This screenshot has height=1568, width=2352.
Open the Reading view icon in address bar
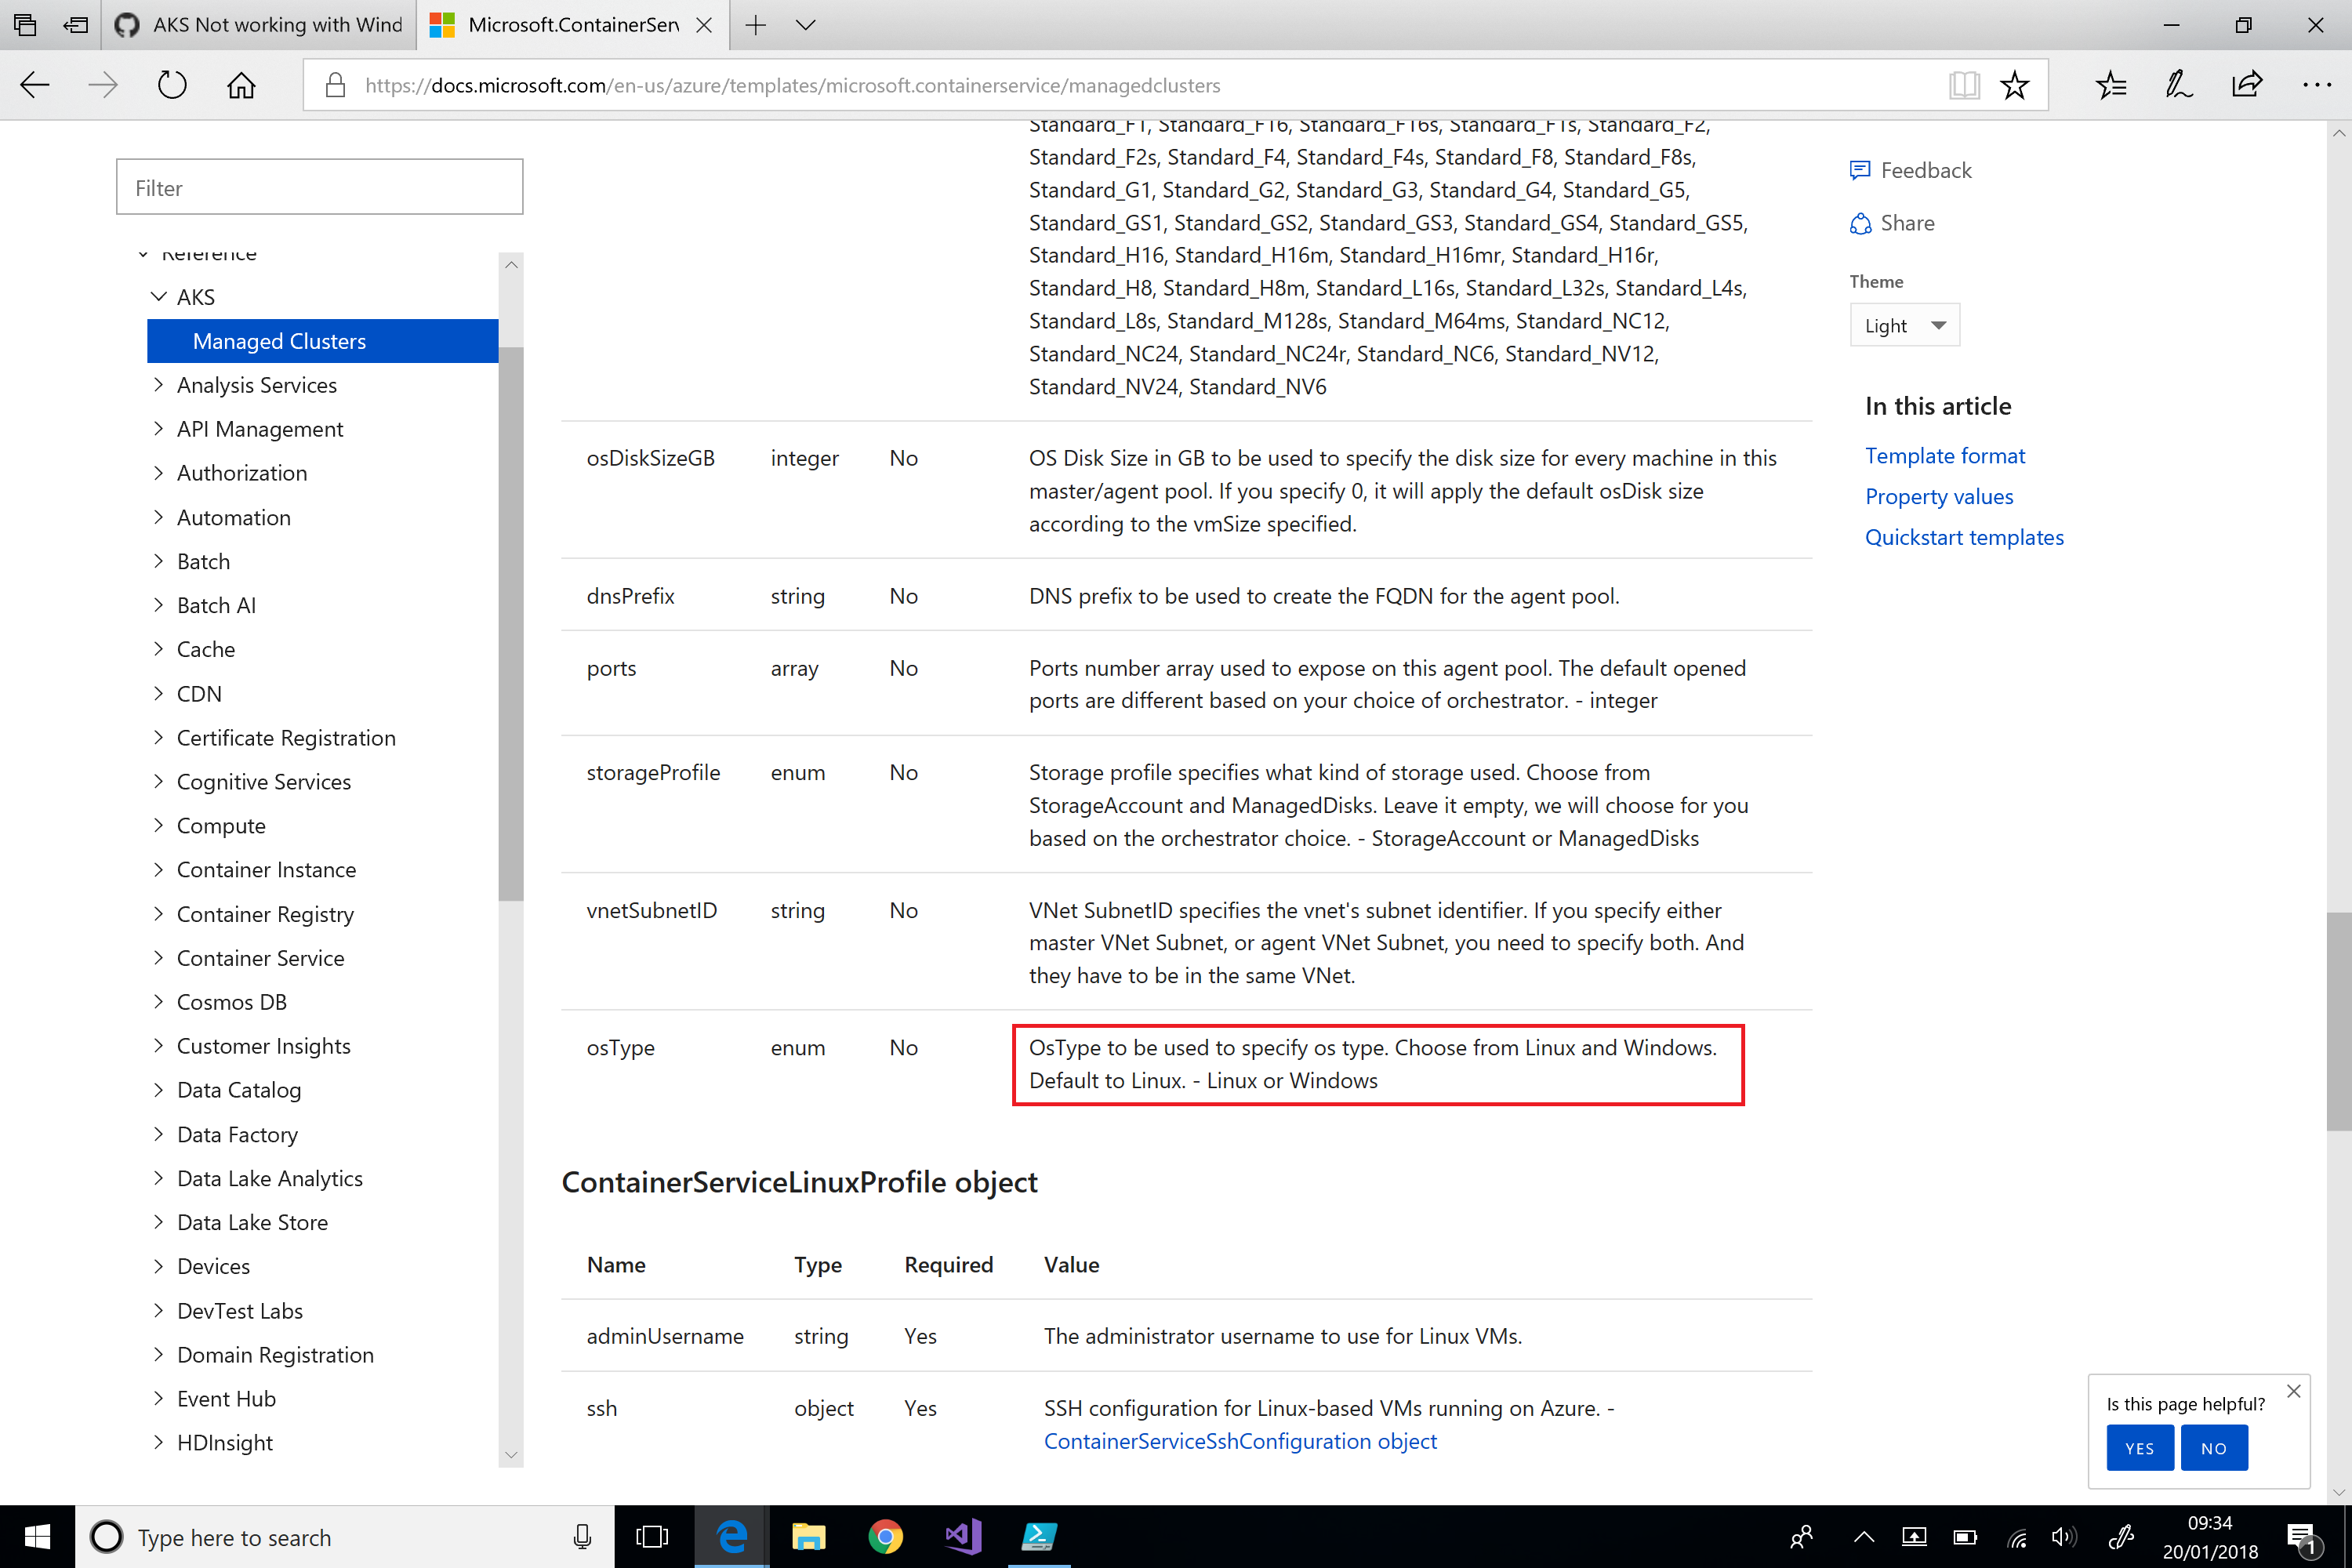click(x=1963, y=85)
